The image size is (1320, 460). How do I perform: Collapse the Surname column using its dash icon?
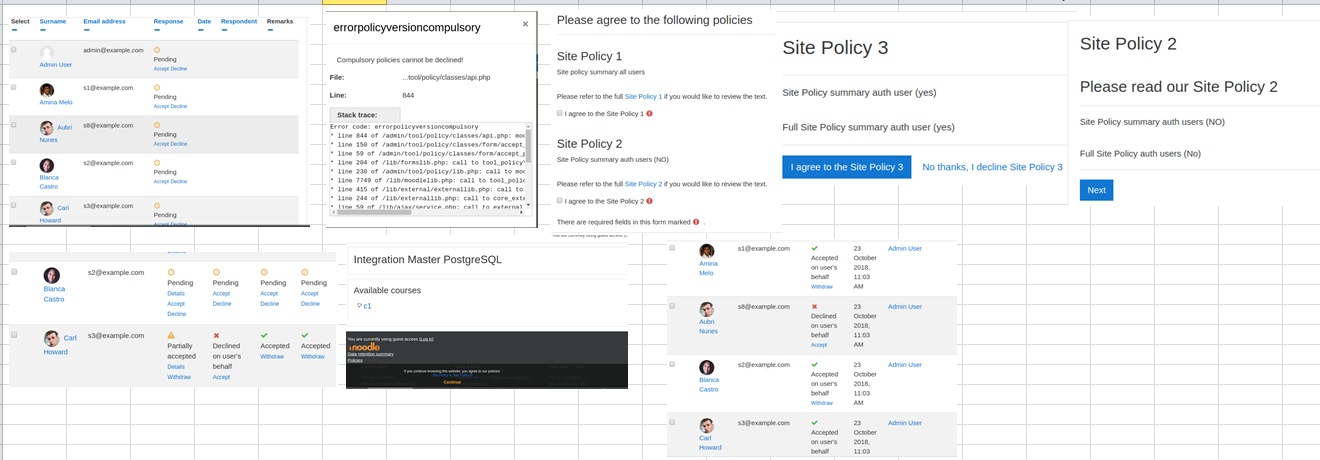[x=43, y=30]
